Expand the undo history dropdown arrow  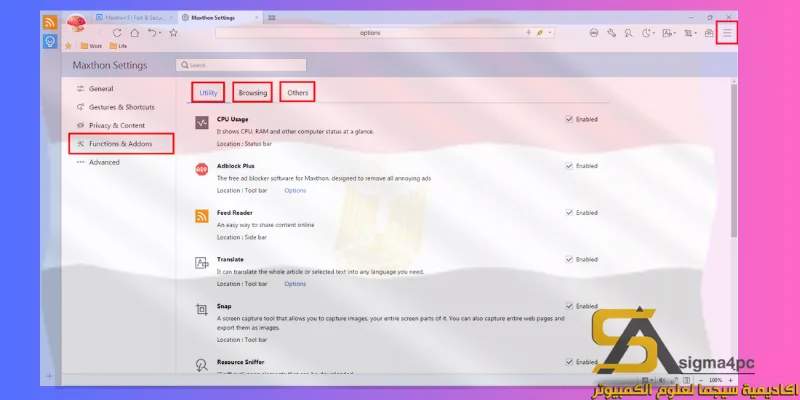point(160,33)
